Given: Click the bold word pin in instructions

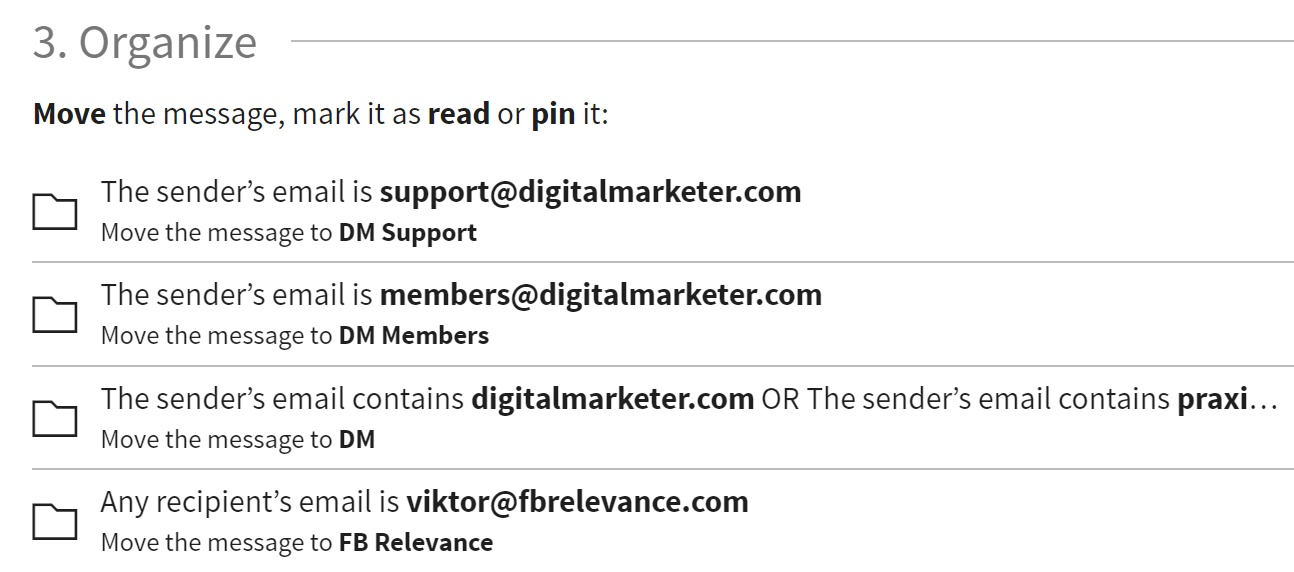Looking at the screenshot, I should coord(553,114).
